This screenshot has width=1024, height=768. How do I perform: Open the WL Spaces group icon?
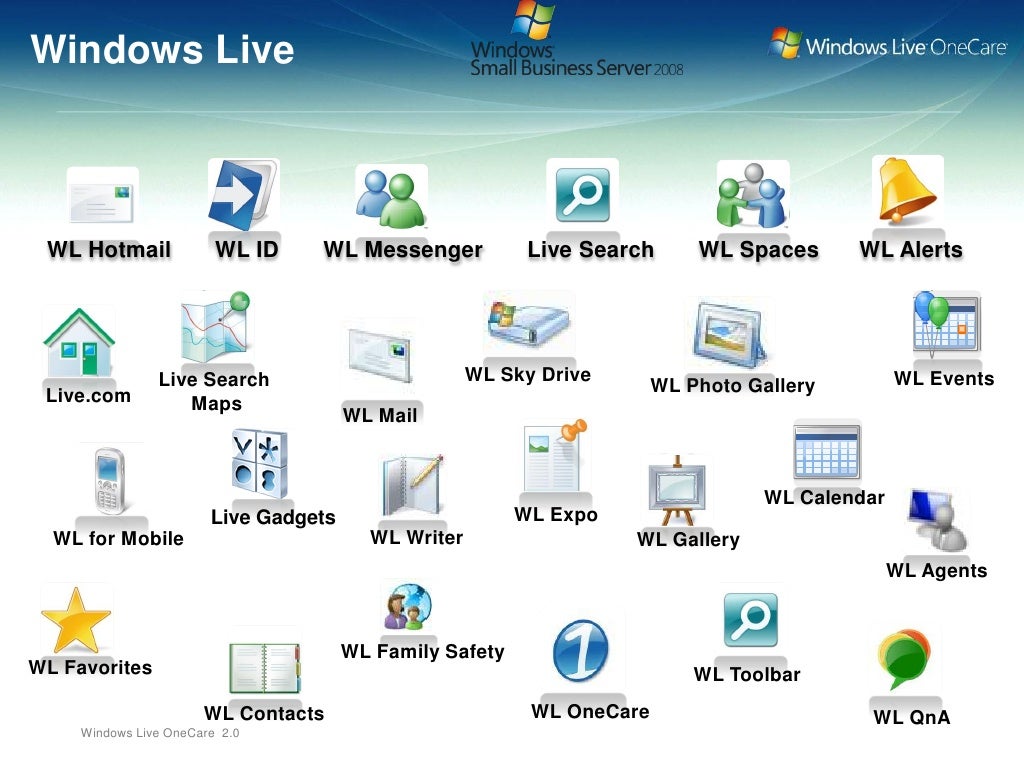pyautogui.click(x=752, y=195)
